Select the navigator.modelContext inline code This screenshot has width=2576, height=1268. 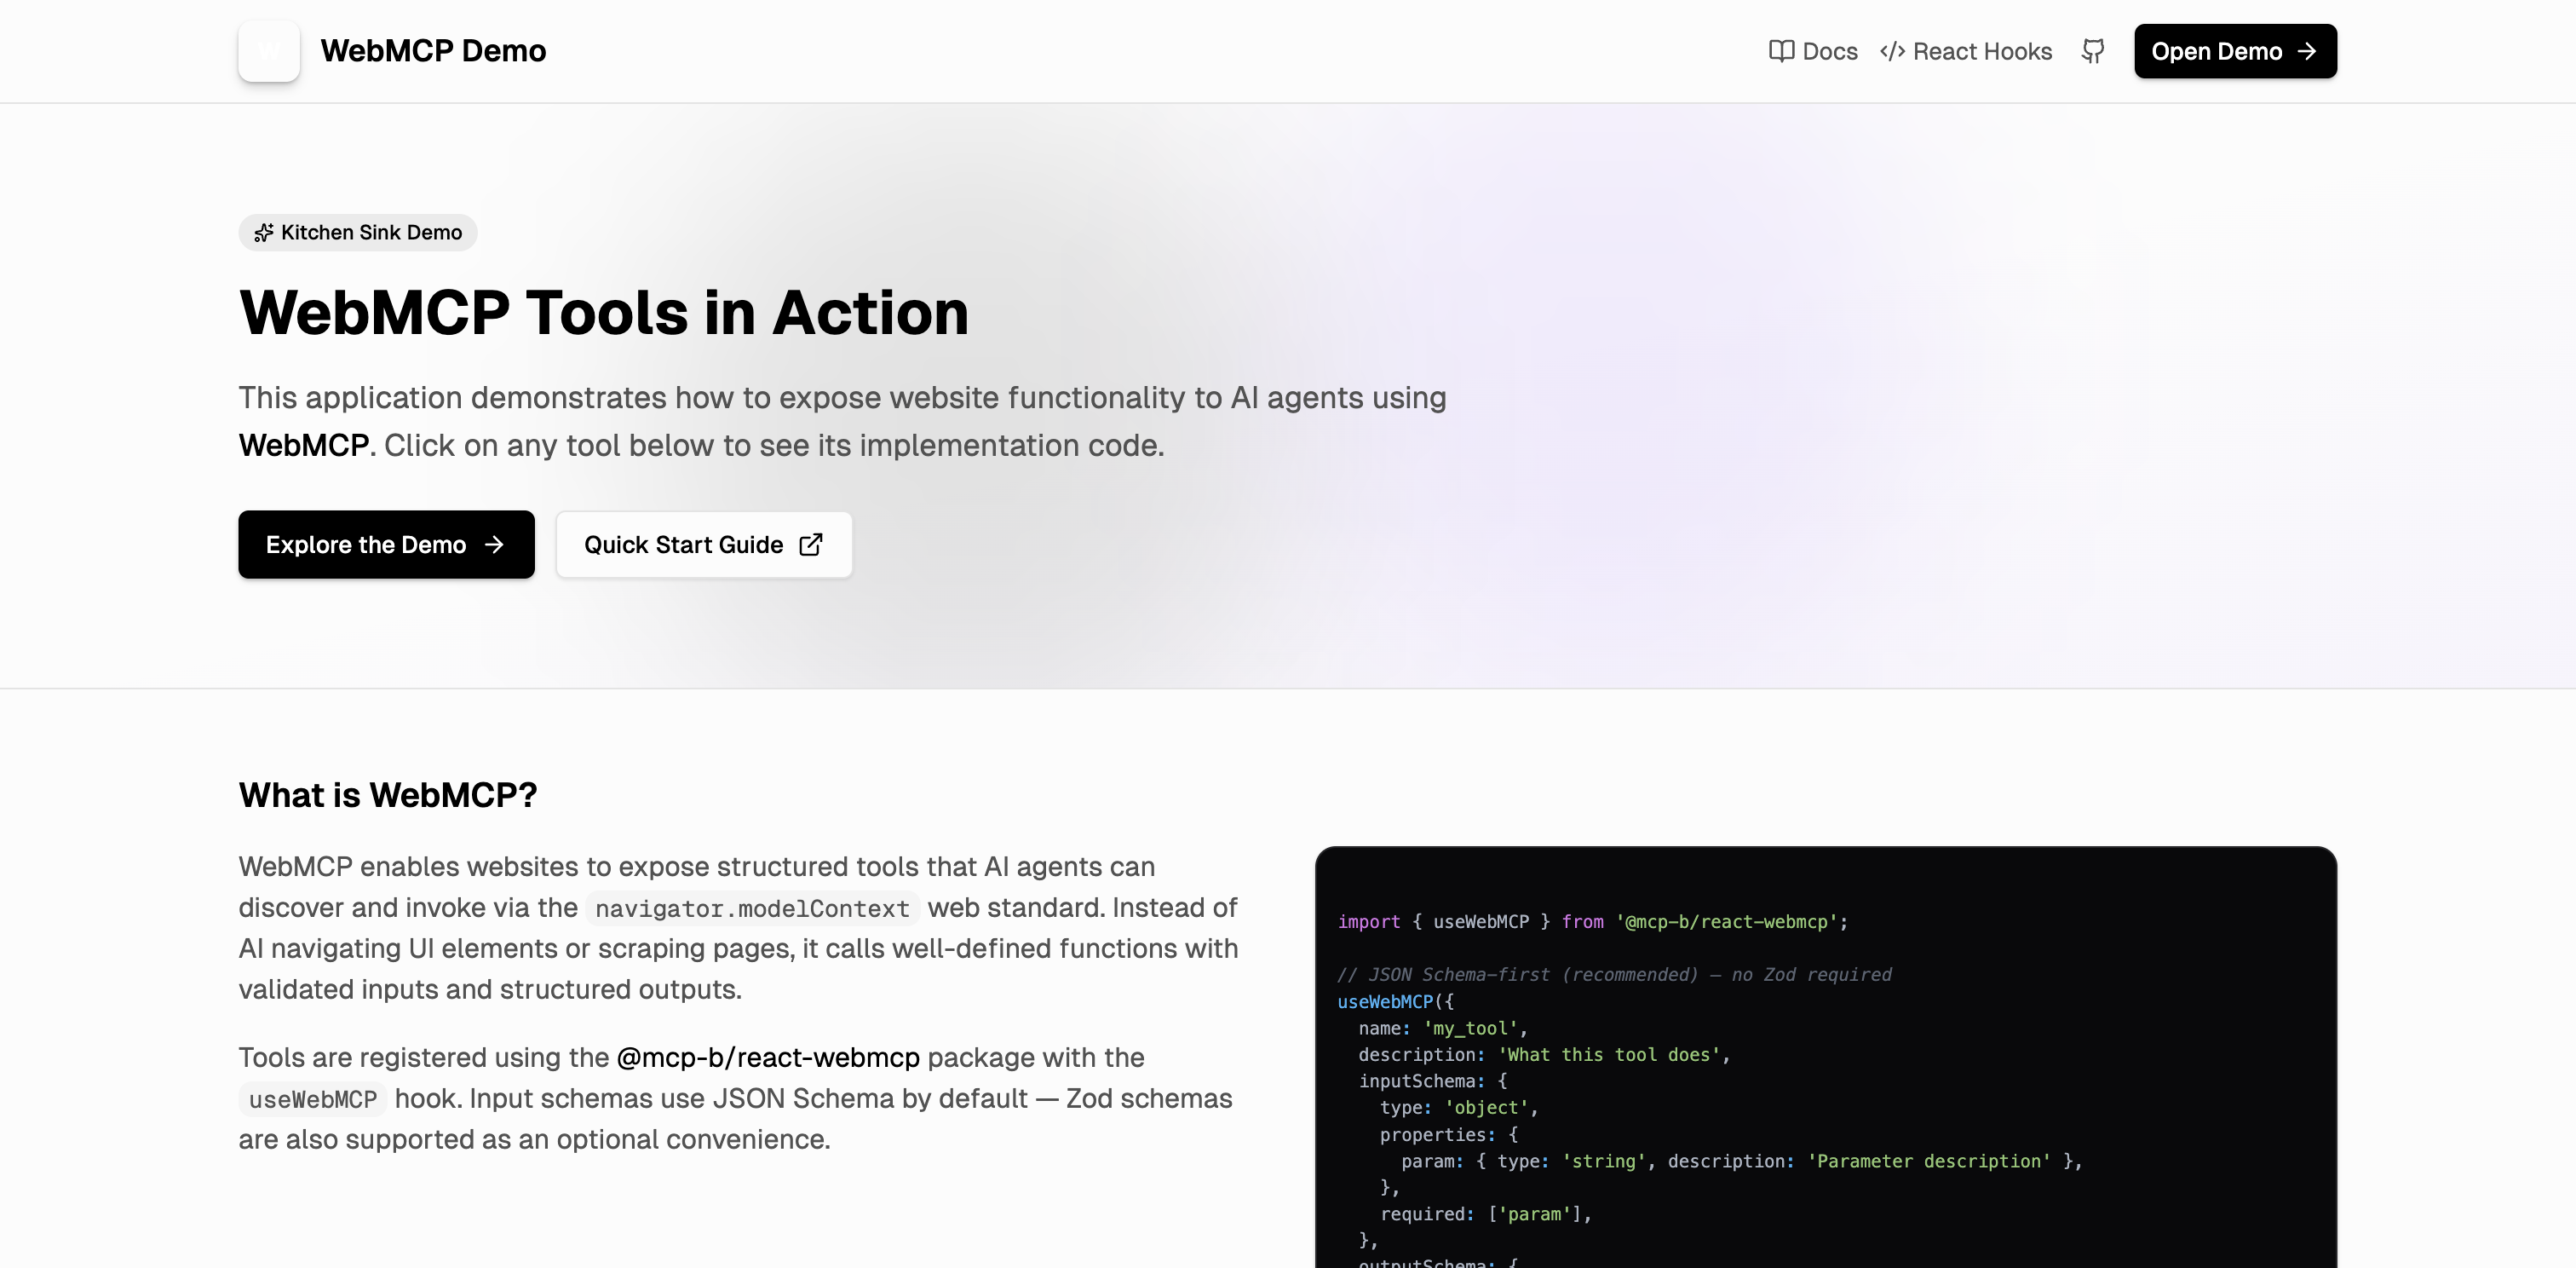click(751, 908)
